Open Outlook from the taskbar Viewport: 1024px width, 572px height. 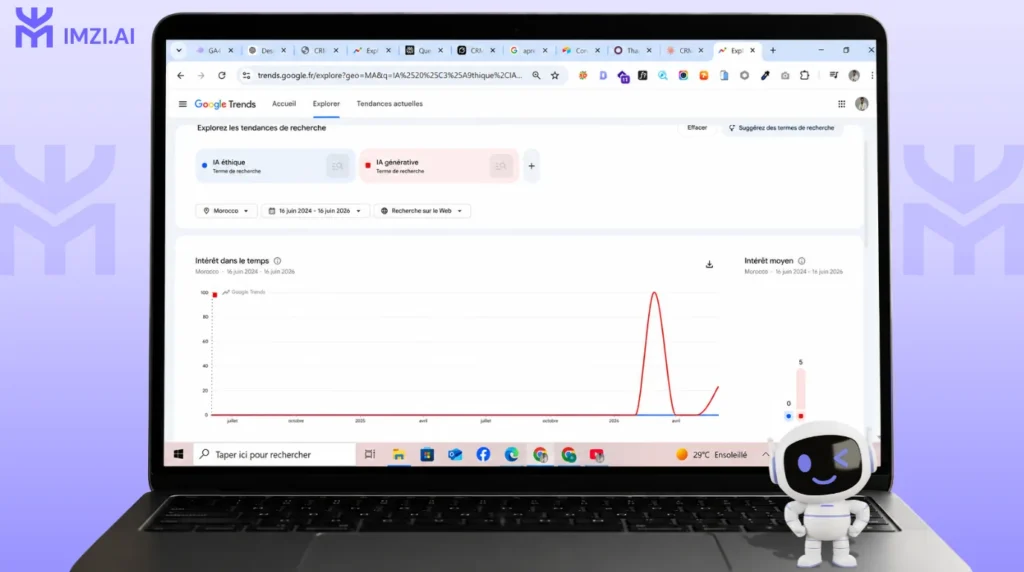point(455,454)
